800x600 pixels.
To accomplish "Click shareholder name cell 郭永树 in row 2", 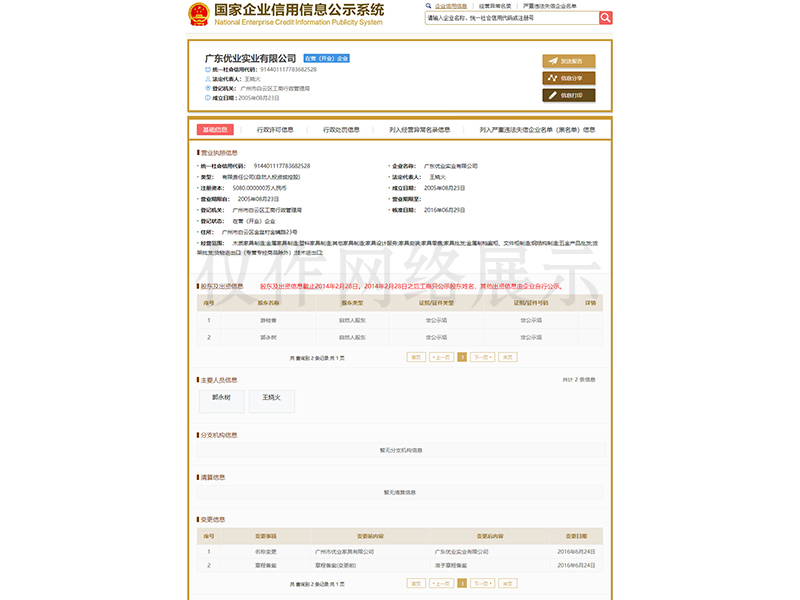I will [268, 338].
